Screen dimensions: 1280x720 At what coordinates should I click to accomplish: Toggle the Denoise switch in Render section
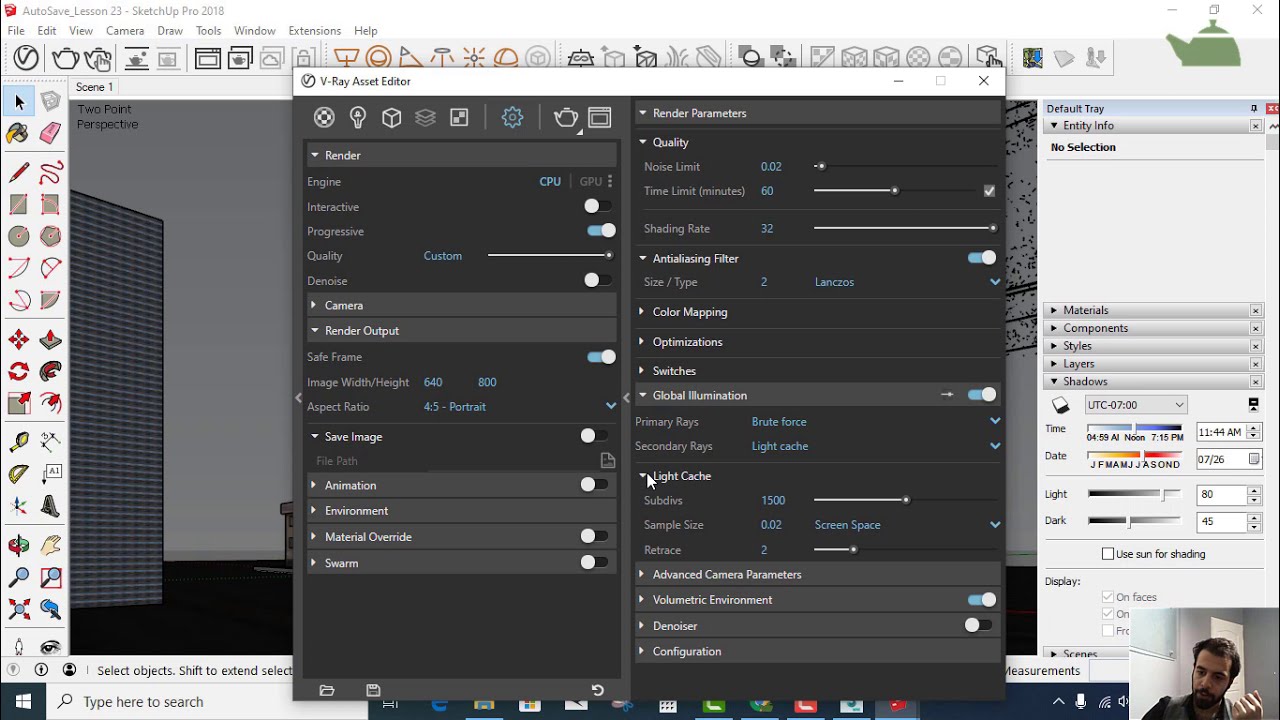[597, 281]
